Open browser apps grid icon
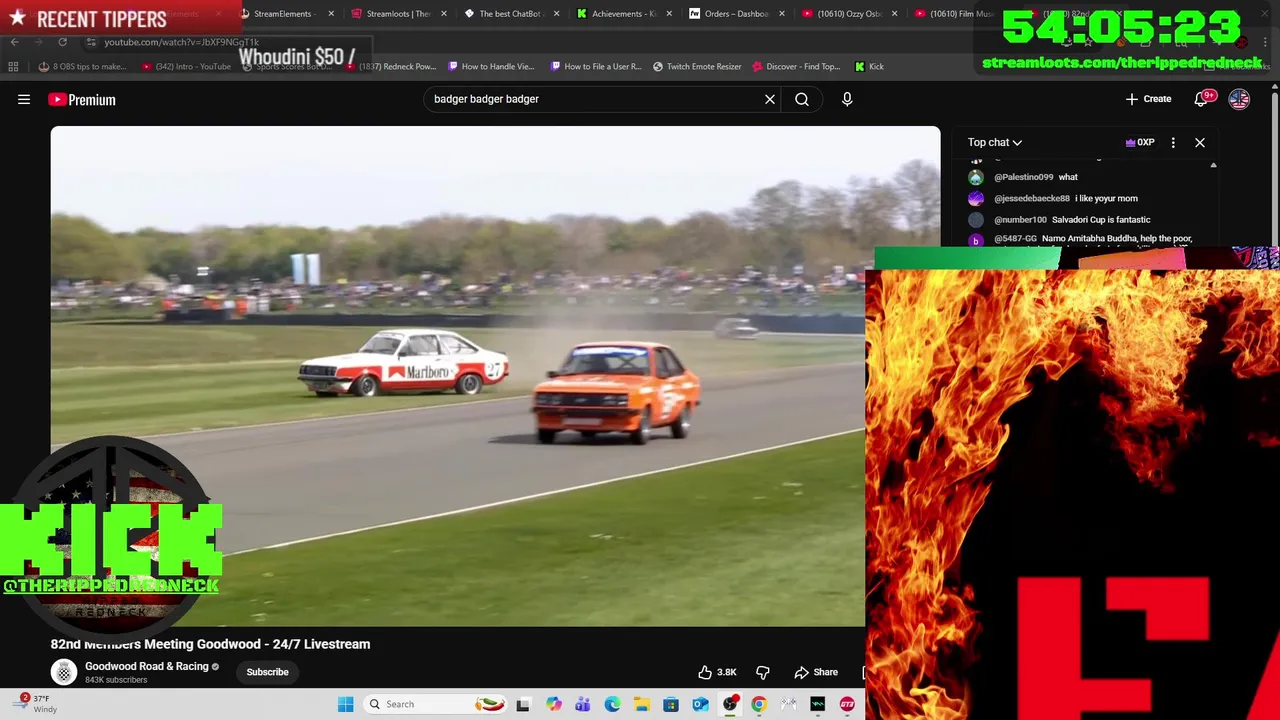 pos(13,67)
